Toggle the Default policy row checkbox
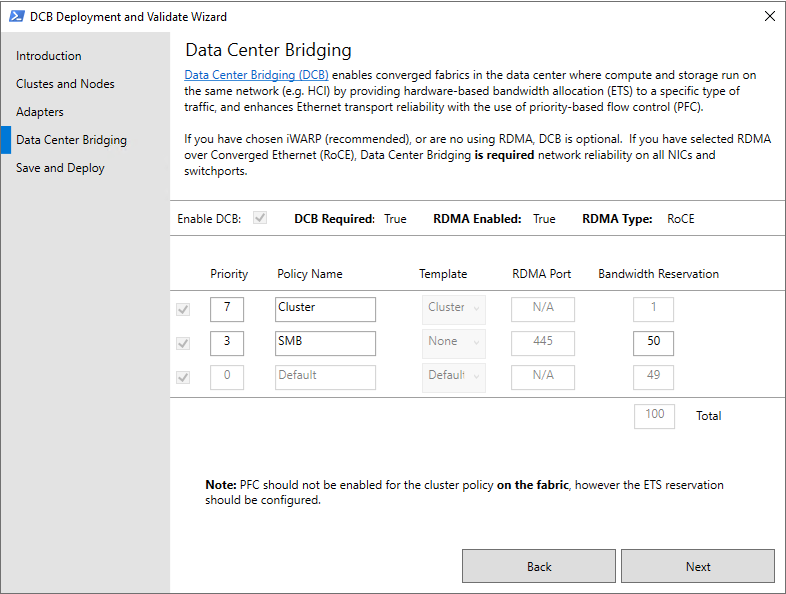 pyautogui.click(x=183, y=377)
